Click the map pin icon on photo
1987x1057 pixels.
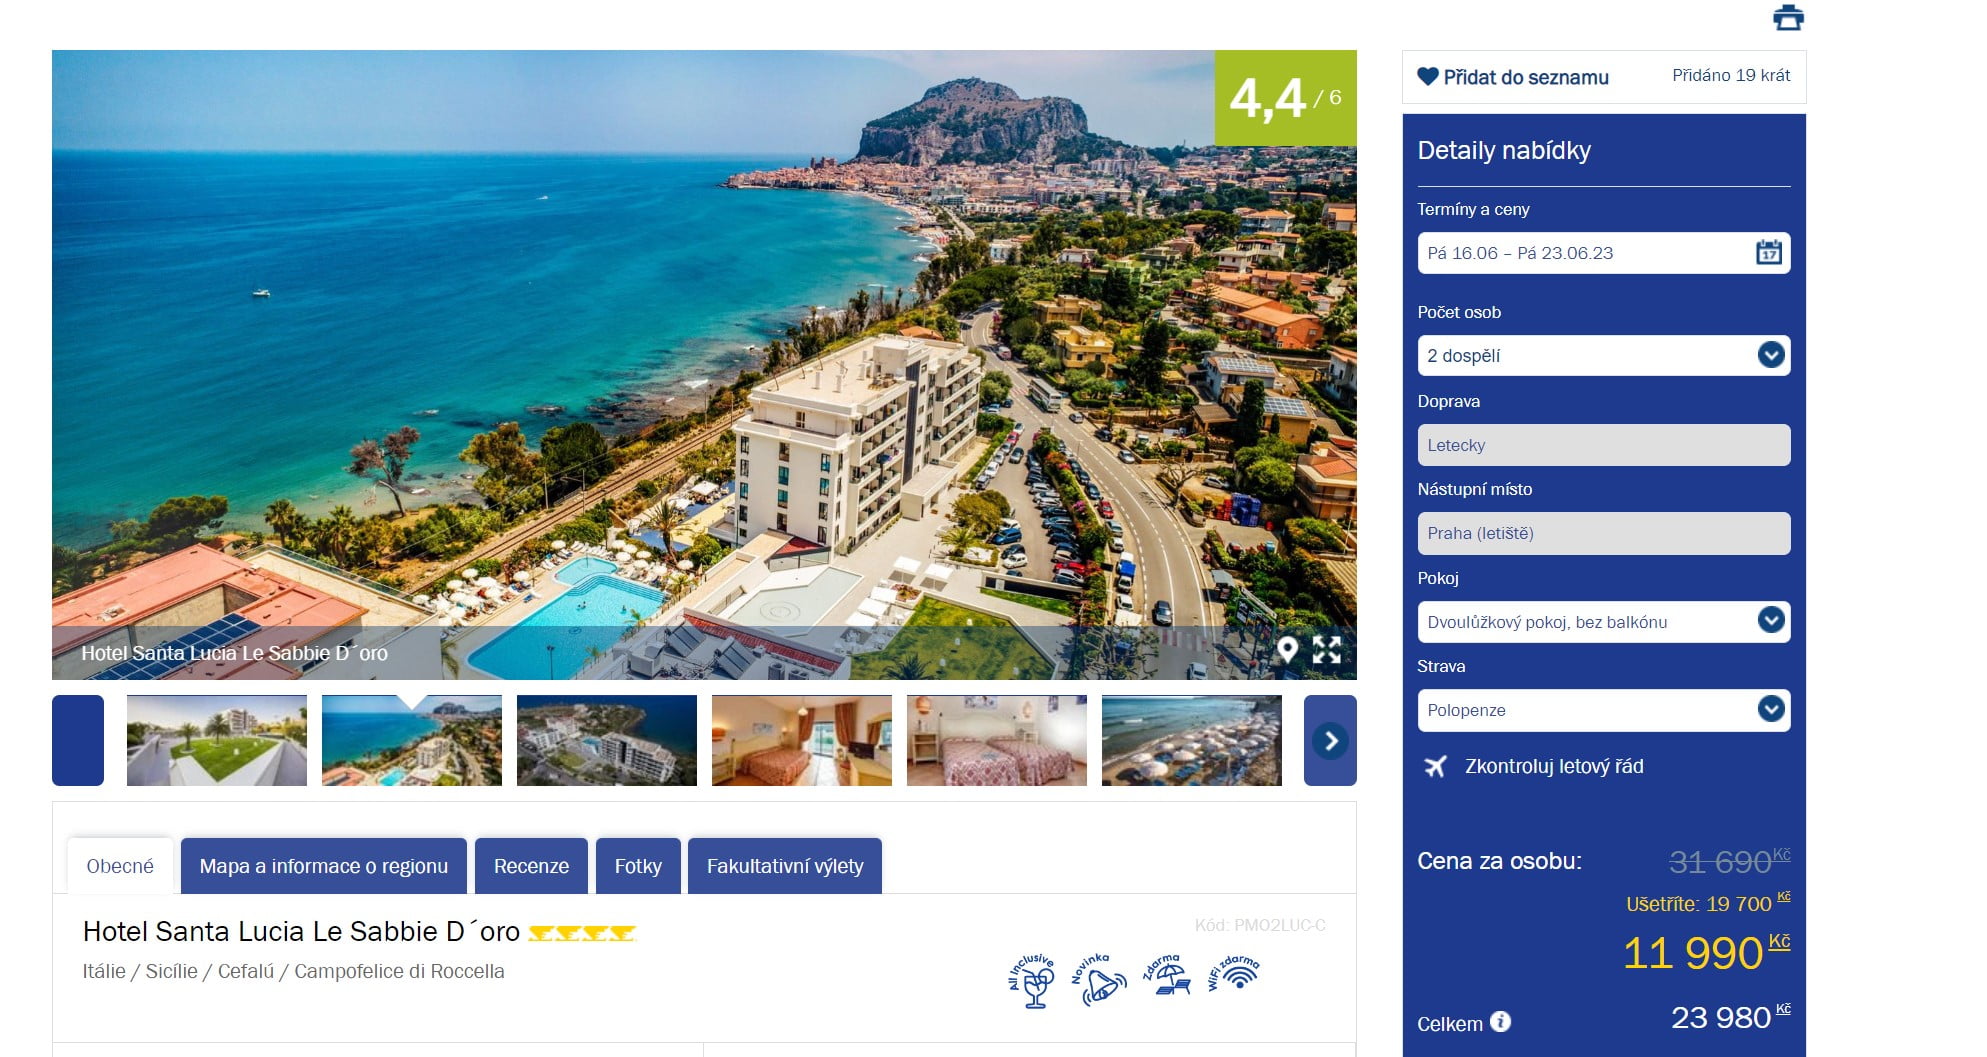point(1287,650)
